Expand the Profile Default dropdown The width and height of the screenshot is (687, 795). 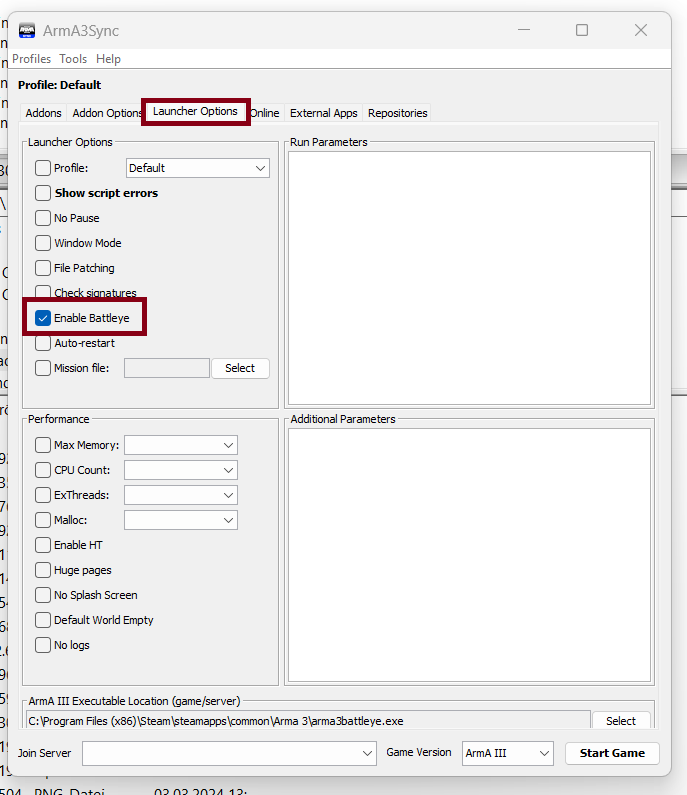[197, 168]
